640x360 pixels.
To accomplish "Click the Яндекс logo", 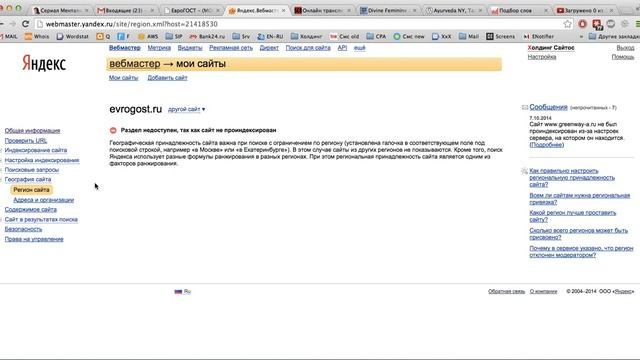I will 44,63.
